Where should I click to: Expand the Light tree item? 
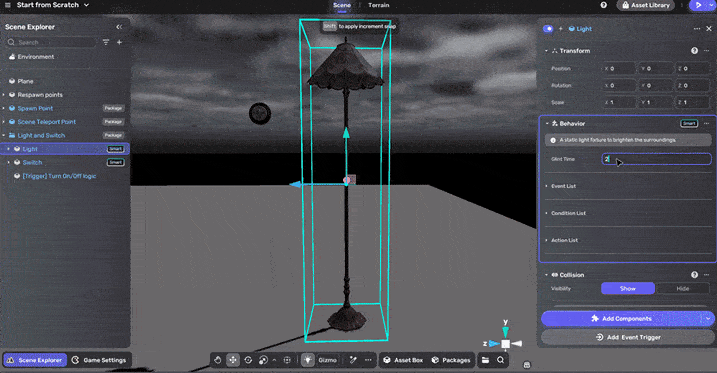click(x=8, y=149)
